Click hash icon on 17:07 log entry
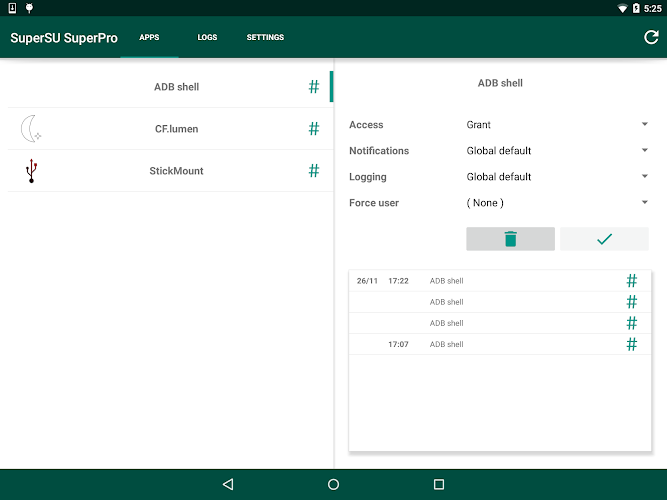 pos(631,344)
